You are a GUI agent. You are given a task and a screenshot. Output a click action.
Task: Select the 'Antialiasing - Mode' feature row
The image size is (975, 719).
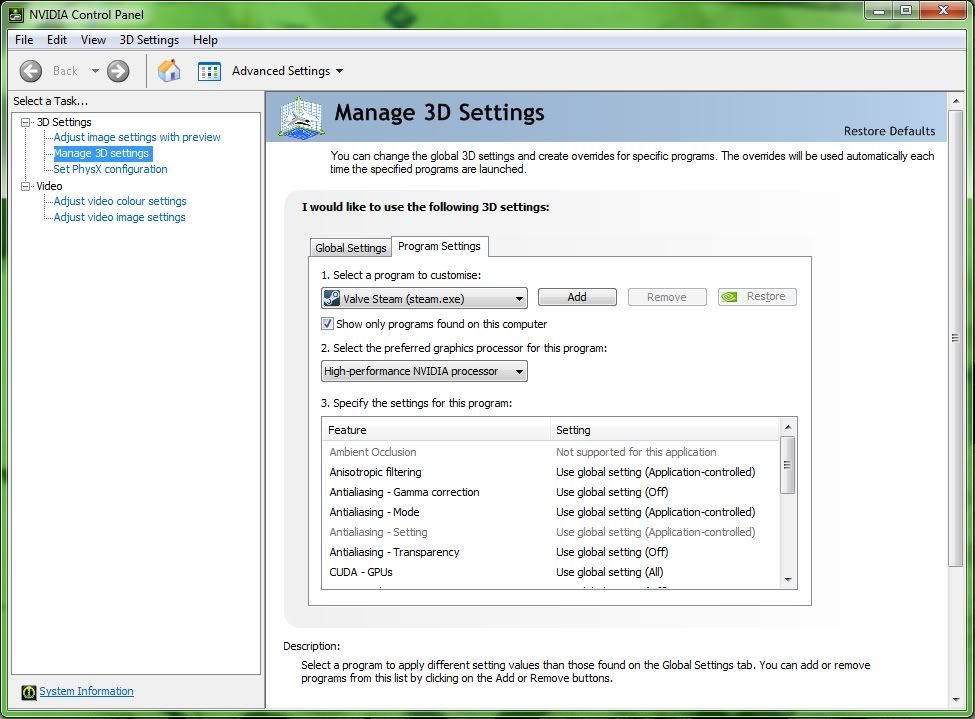tap(551, 512)
